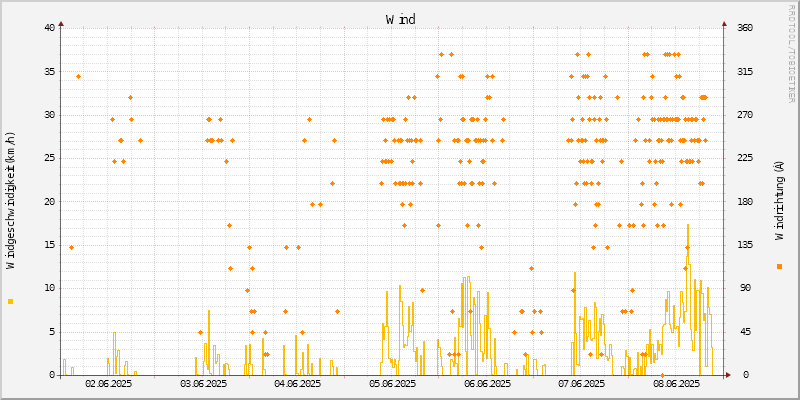Click the 40 tick on the speed axis

pyautogui.click(x=49, y=28)
